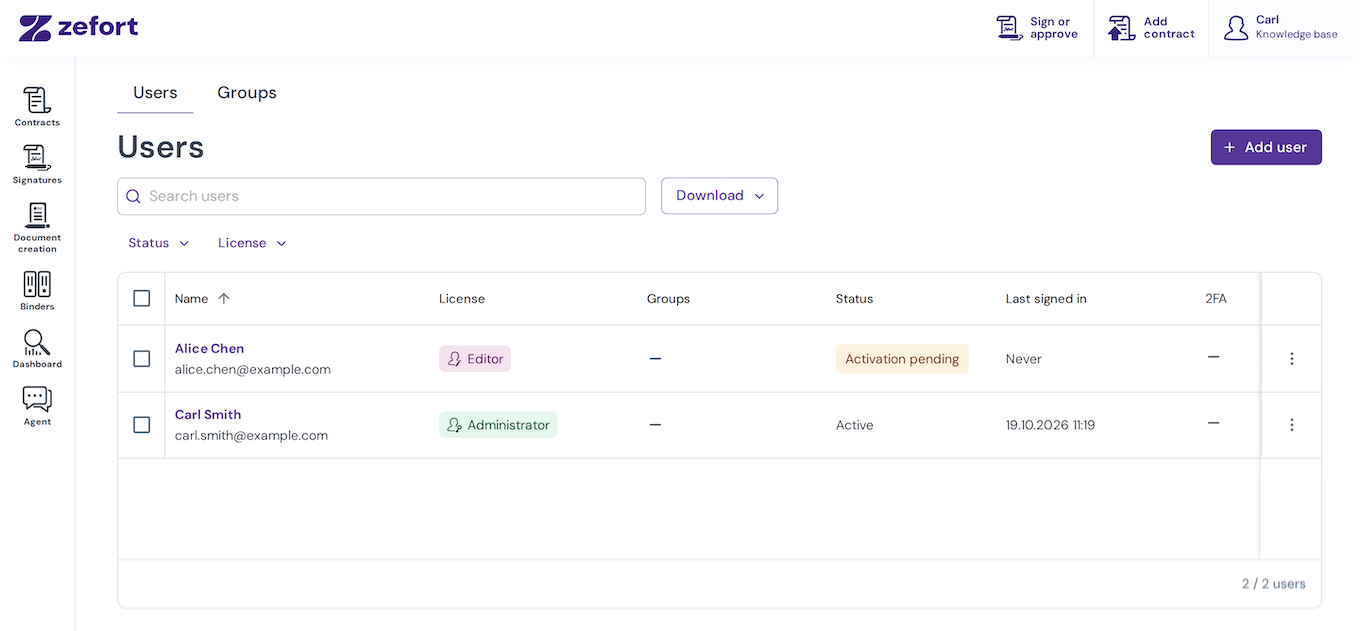Select all users with header checkbox
The image size is (1360, 631).
142,298
